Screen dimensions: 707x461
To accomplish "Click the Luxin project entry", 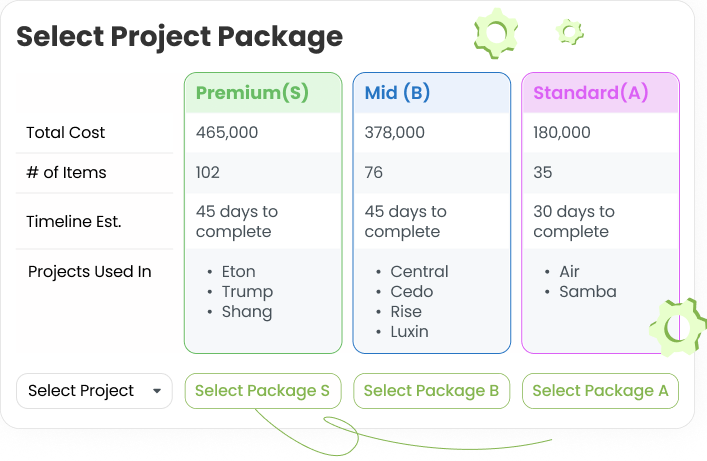I will 411,332.
